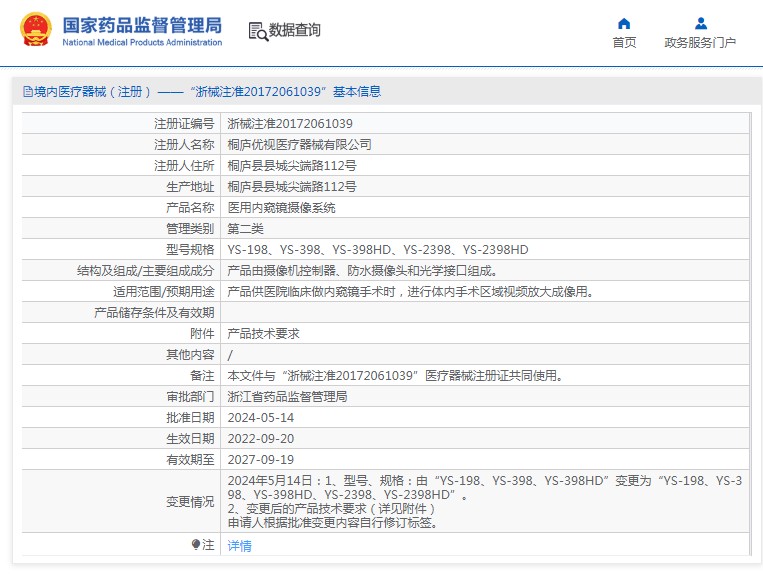This screenshot has height=574, width=763.
Task: Select the slash value in 其他内容 row
Action: 230,355
